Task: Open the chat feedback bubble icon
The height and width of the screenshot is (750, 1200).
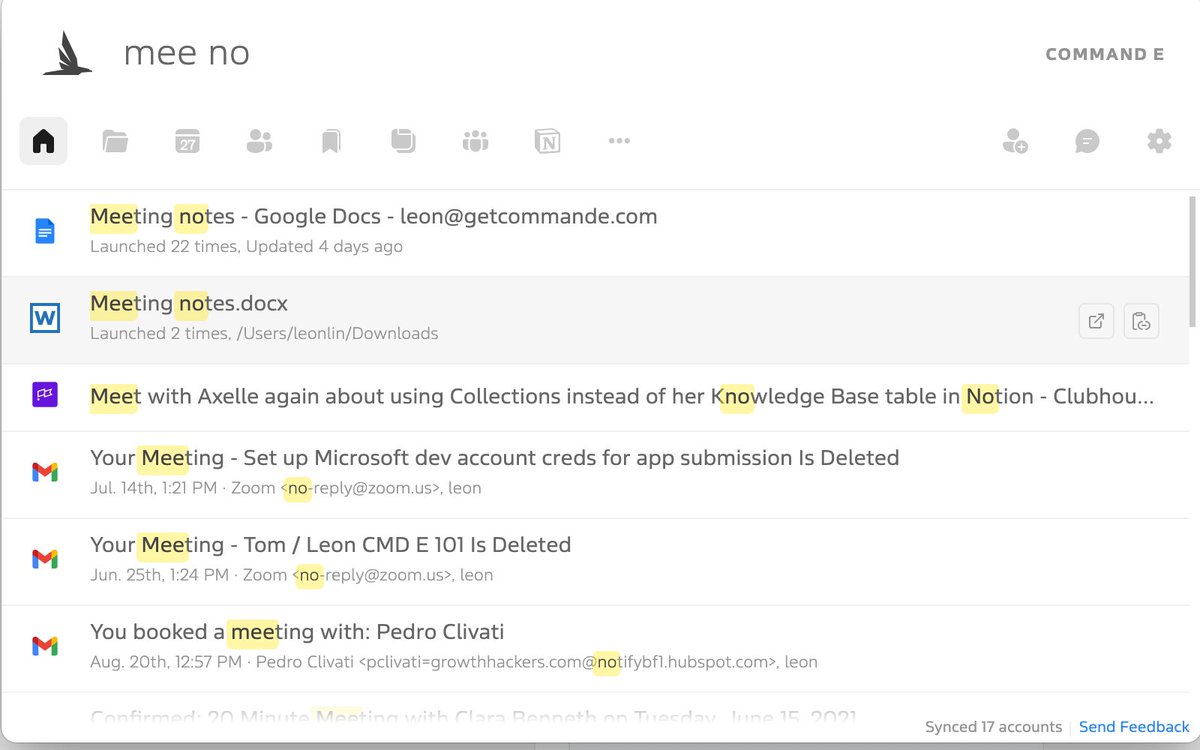Action: pyautogui.click(x=1087, y=141)
